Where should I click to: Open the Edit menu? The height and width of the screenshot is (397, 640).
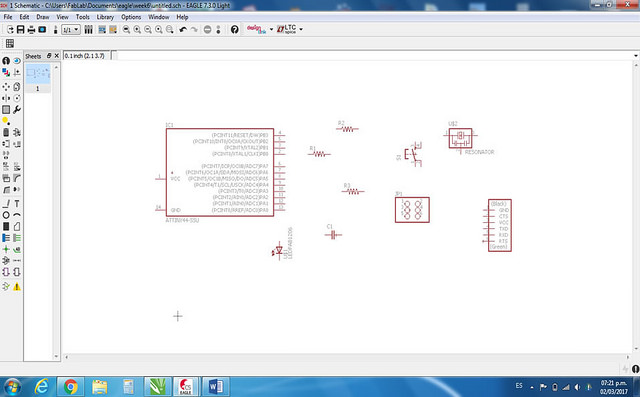click(x=24, y=17)
